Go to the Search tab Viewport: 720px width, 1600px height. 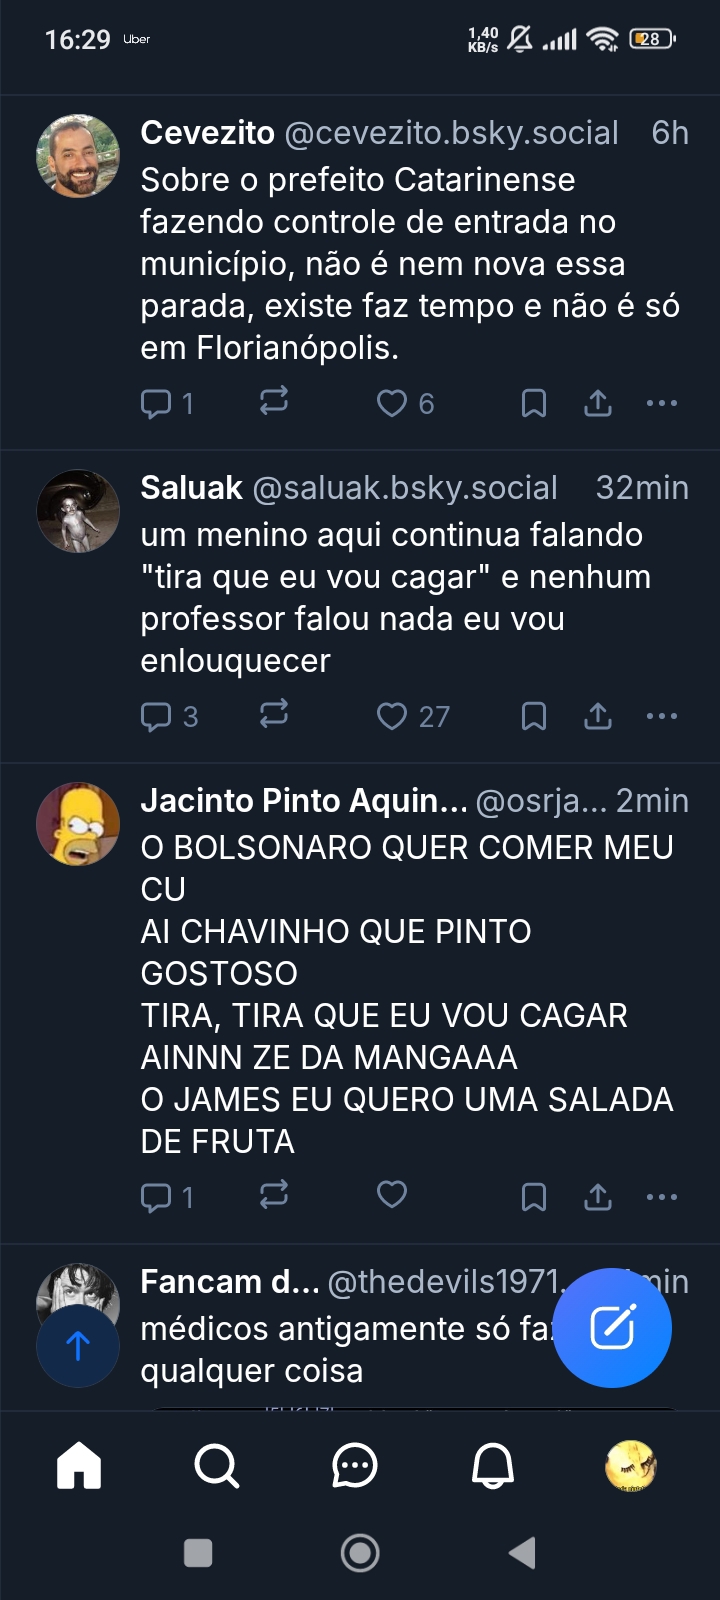pyautogui.click(x=216, y=1467)
